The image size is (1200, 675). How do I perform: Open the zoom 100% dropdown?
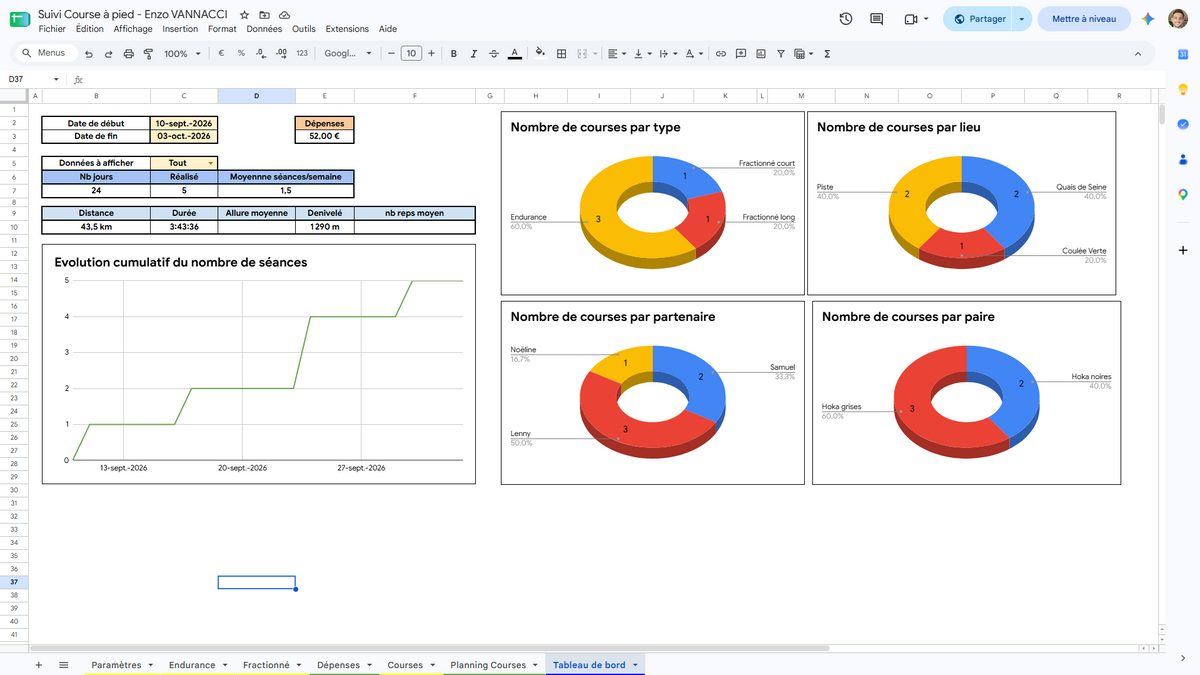(182, 54)
